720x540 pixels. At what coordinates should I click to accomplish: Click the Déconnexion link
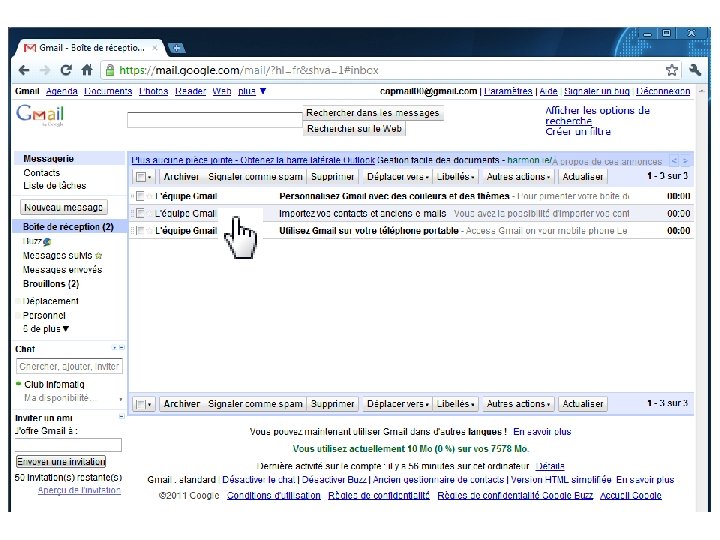pyautogui.click(x=663, y=91)
